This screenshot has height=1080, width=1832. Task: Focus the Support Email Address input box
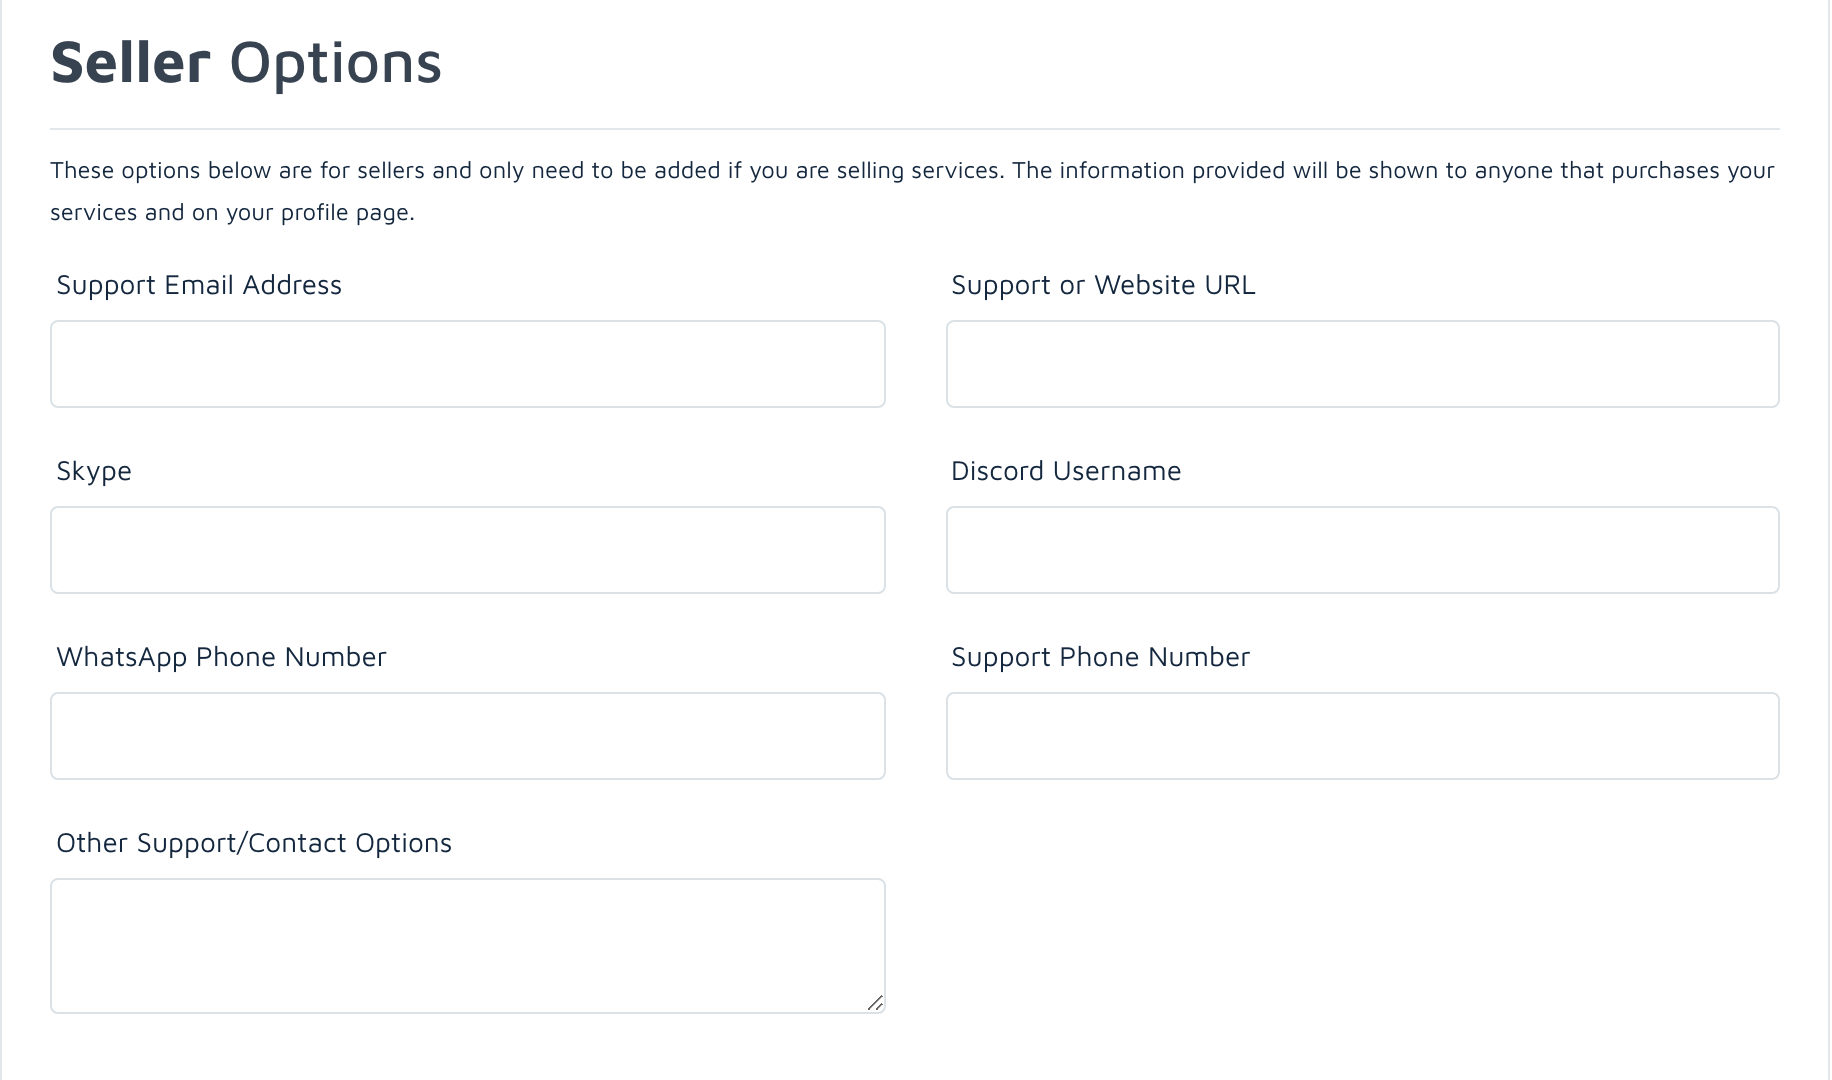click(468, 364)
